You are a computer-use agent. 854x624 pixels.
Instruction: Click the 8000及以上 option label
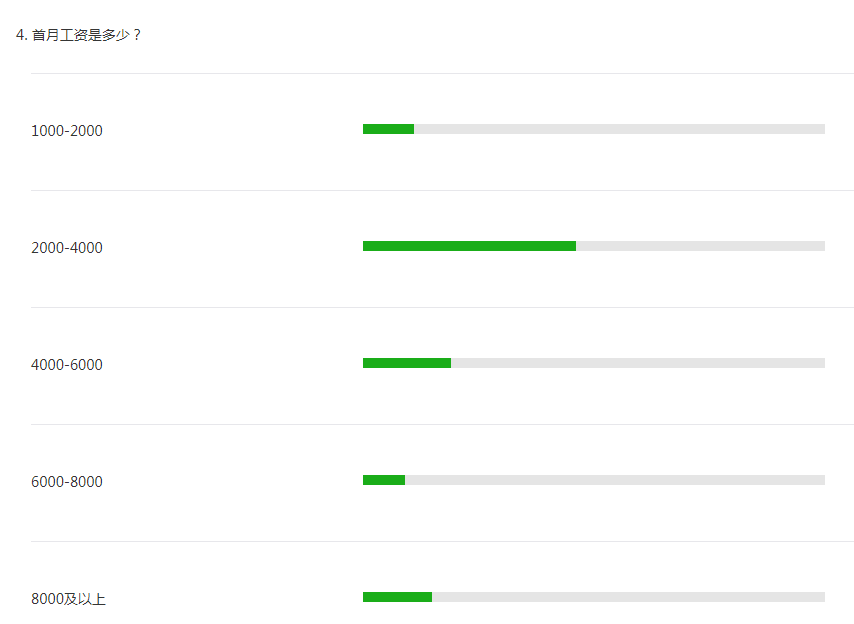[x=68, y=599]
